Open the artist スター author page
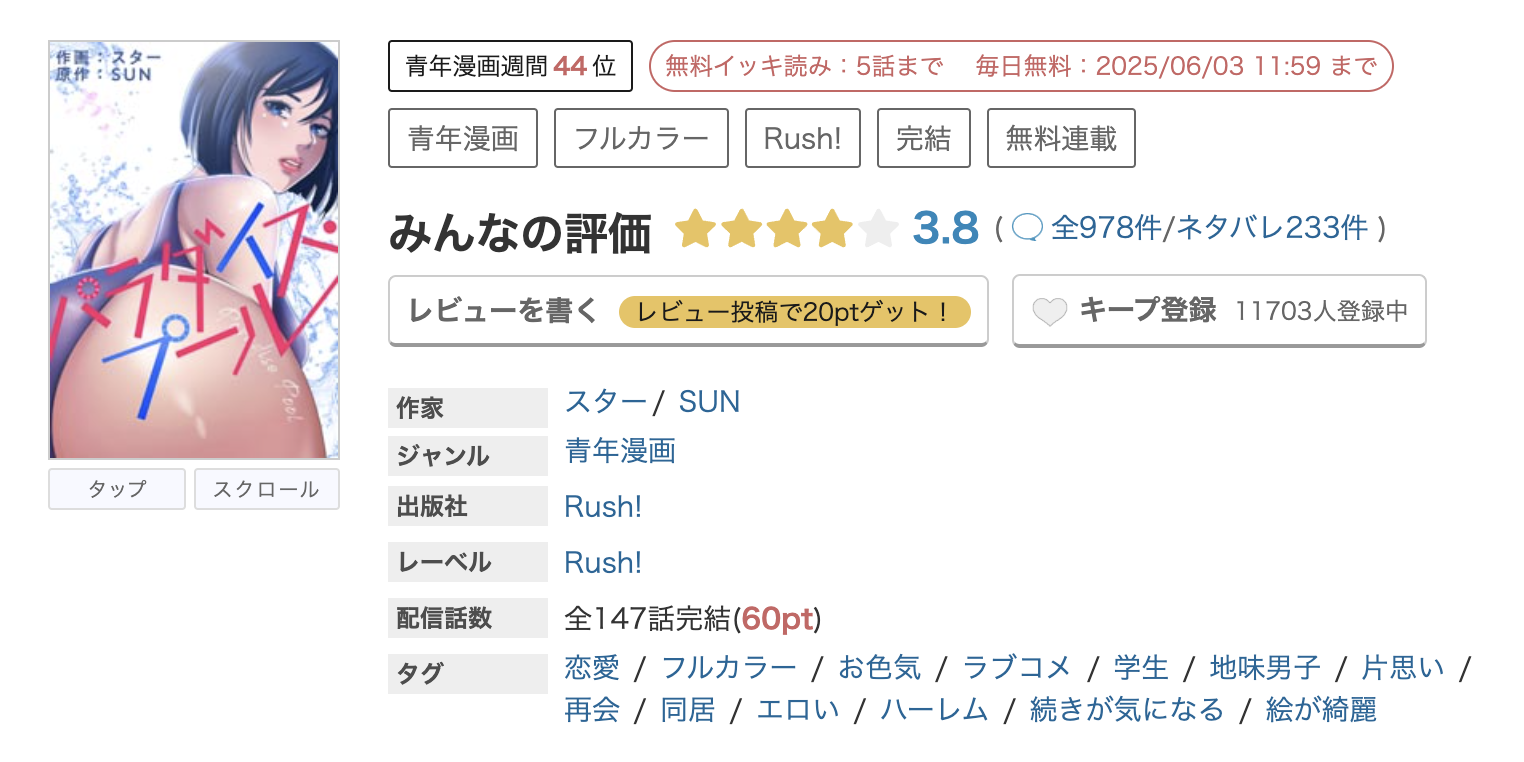This screenshot has width=1524, height=762. coord(605,401)
